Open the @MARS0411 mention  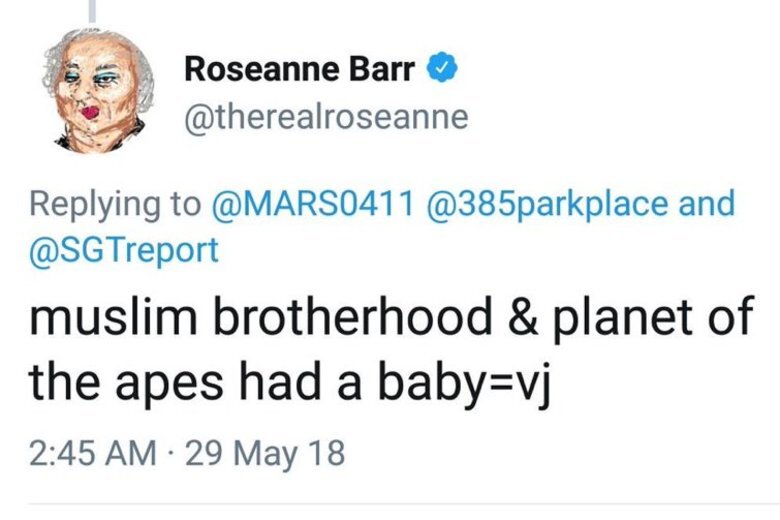pos(313,204)
